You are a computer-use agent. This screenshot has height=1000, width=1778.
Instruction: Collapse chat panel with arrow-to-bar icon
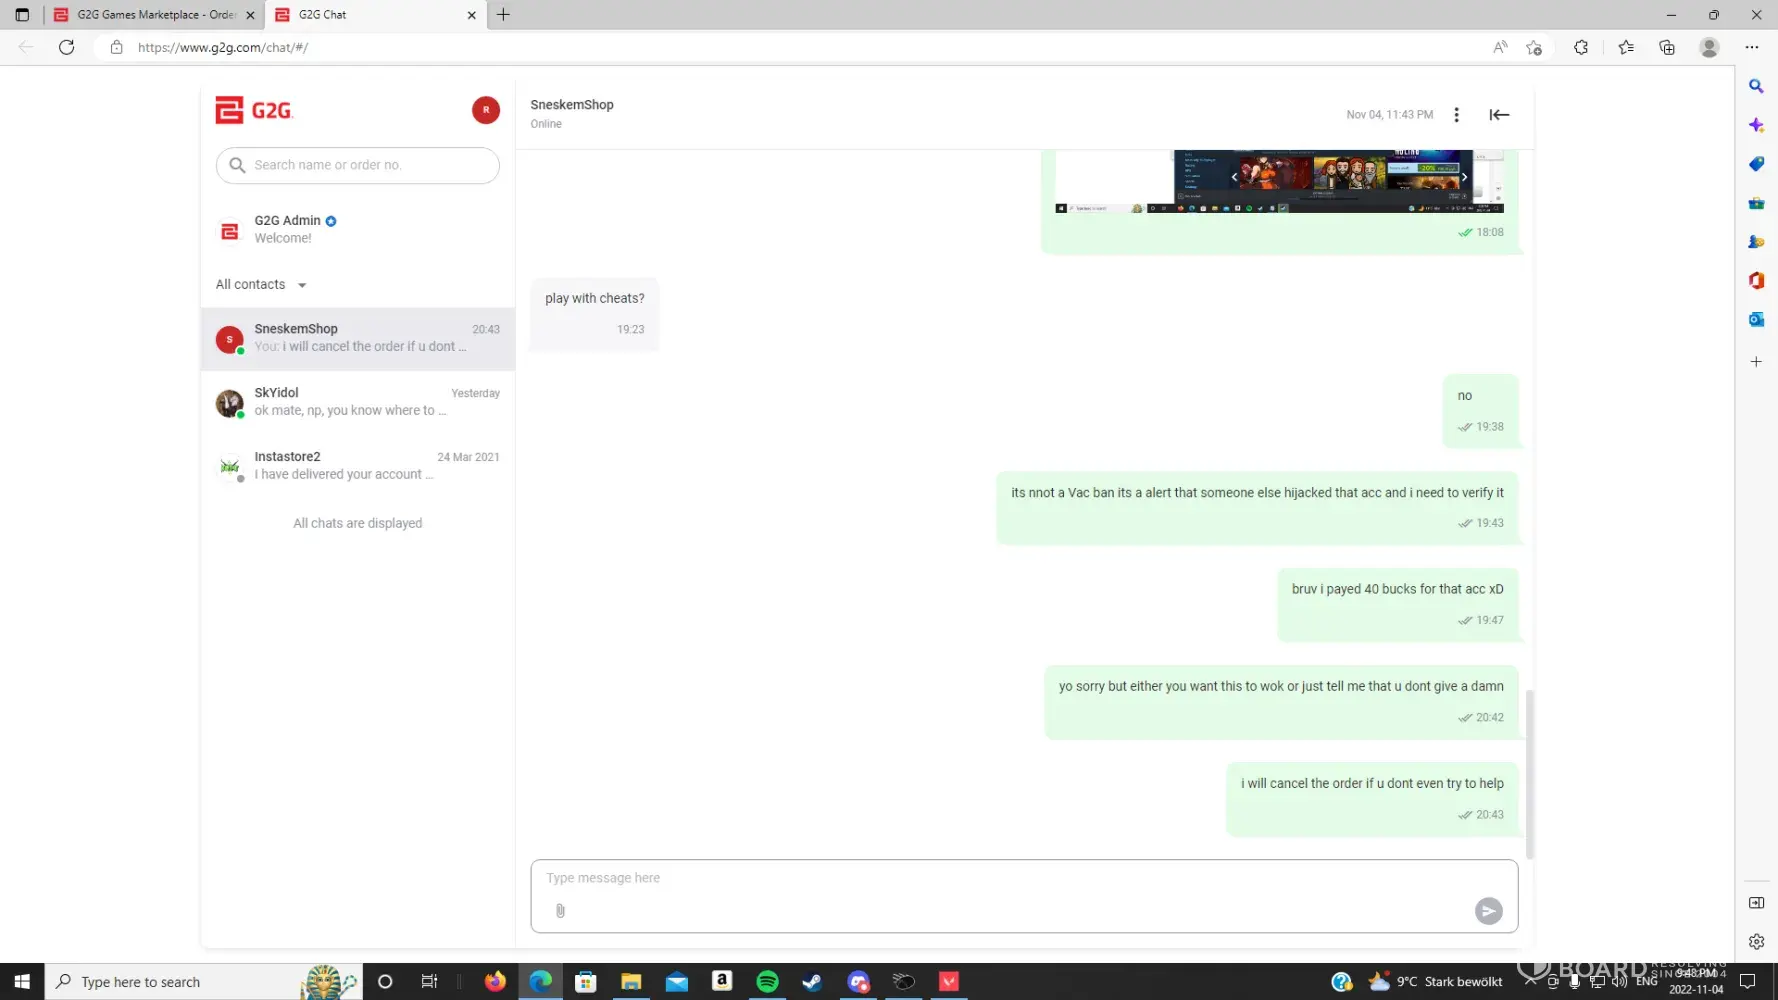(1499, 115)
